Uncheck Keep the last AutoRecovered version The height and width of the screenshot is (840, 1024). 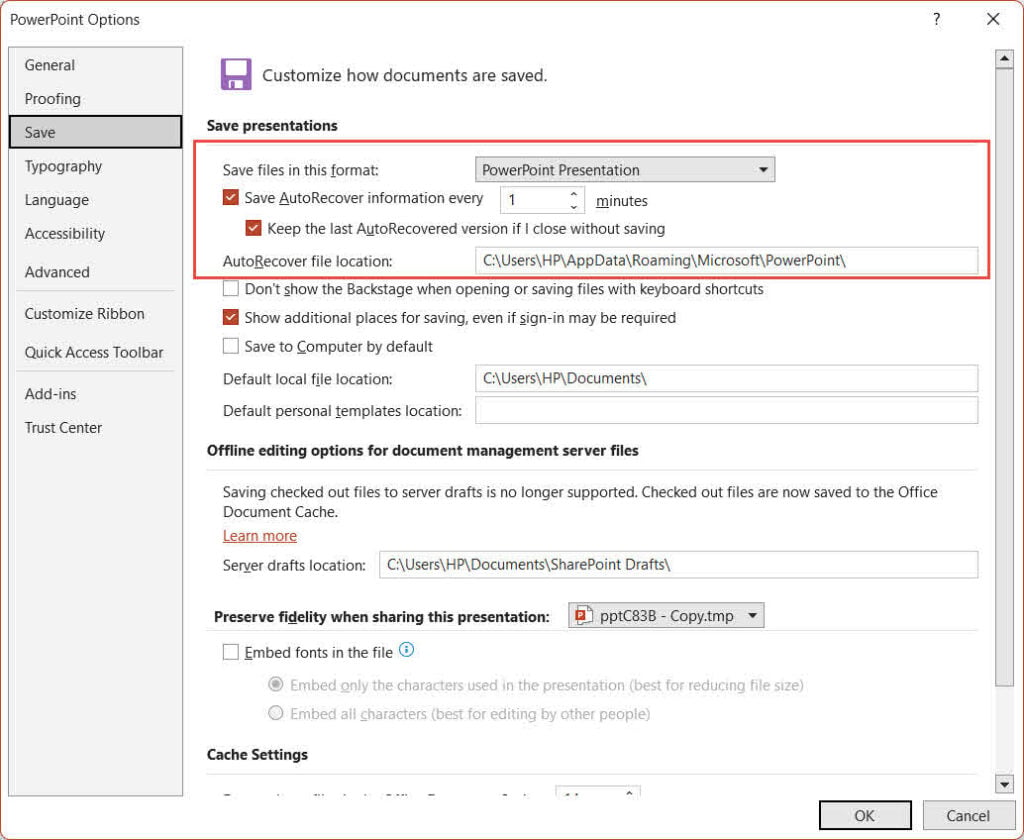(253, 228)
